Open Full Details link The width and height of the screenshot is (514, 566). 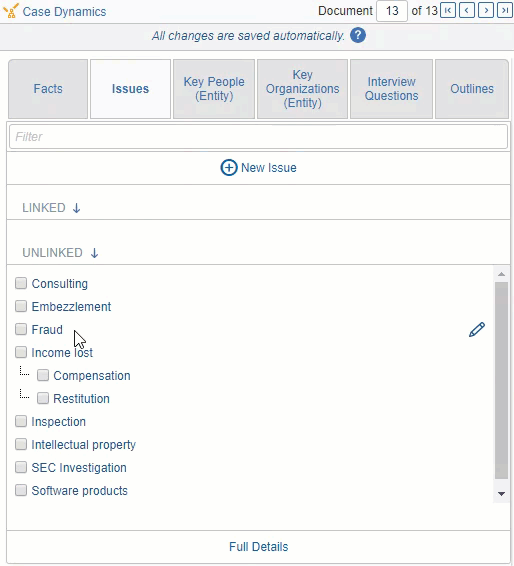click(258, 547)
